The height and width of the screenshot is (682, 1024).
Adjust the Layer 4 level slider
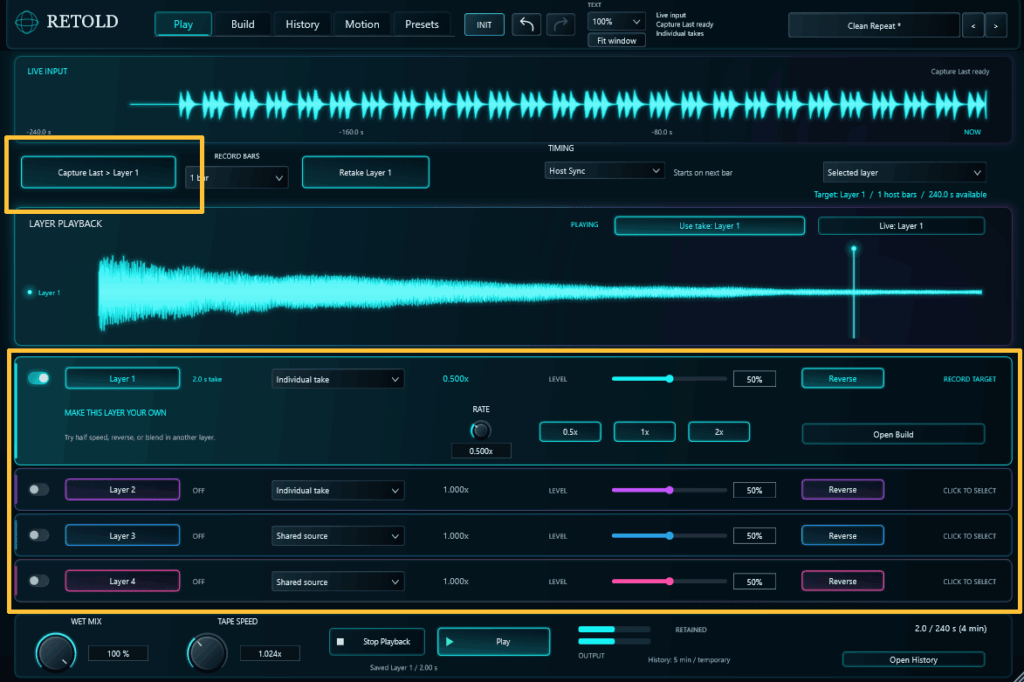669,581
